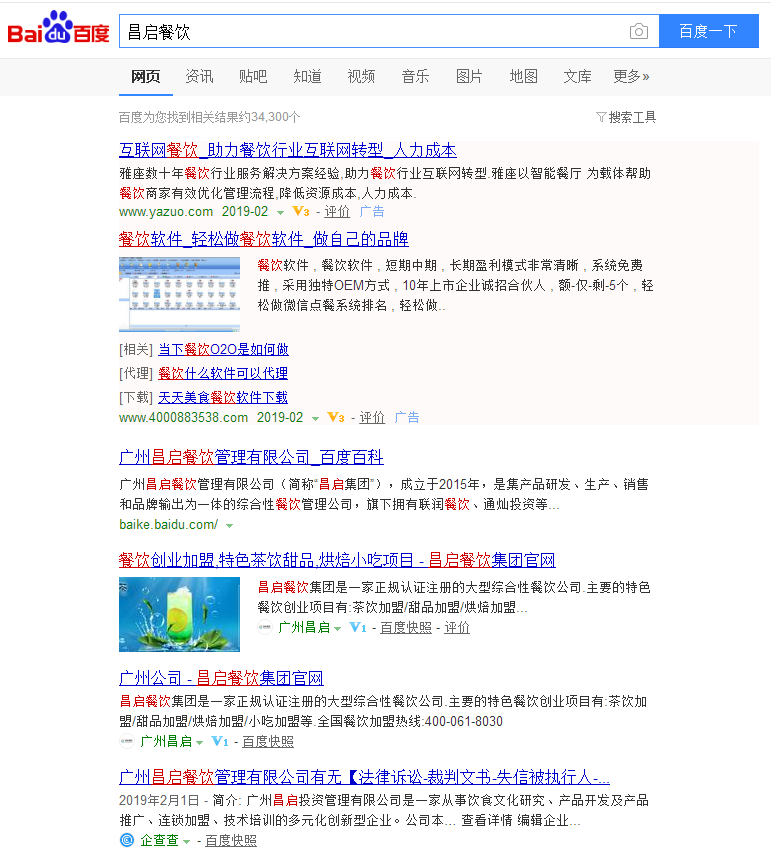
Task: Open 广州昌启餐饮管理有限公司_百度百科 result
Action: (x=251, y=458)
